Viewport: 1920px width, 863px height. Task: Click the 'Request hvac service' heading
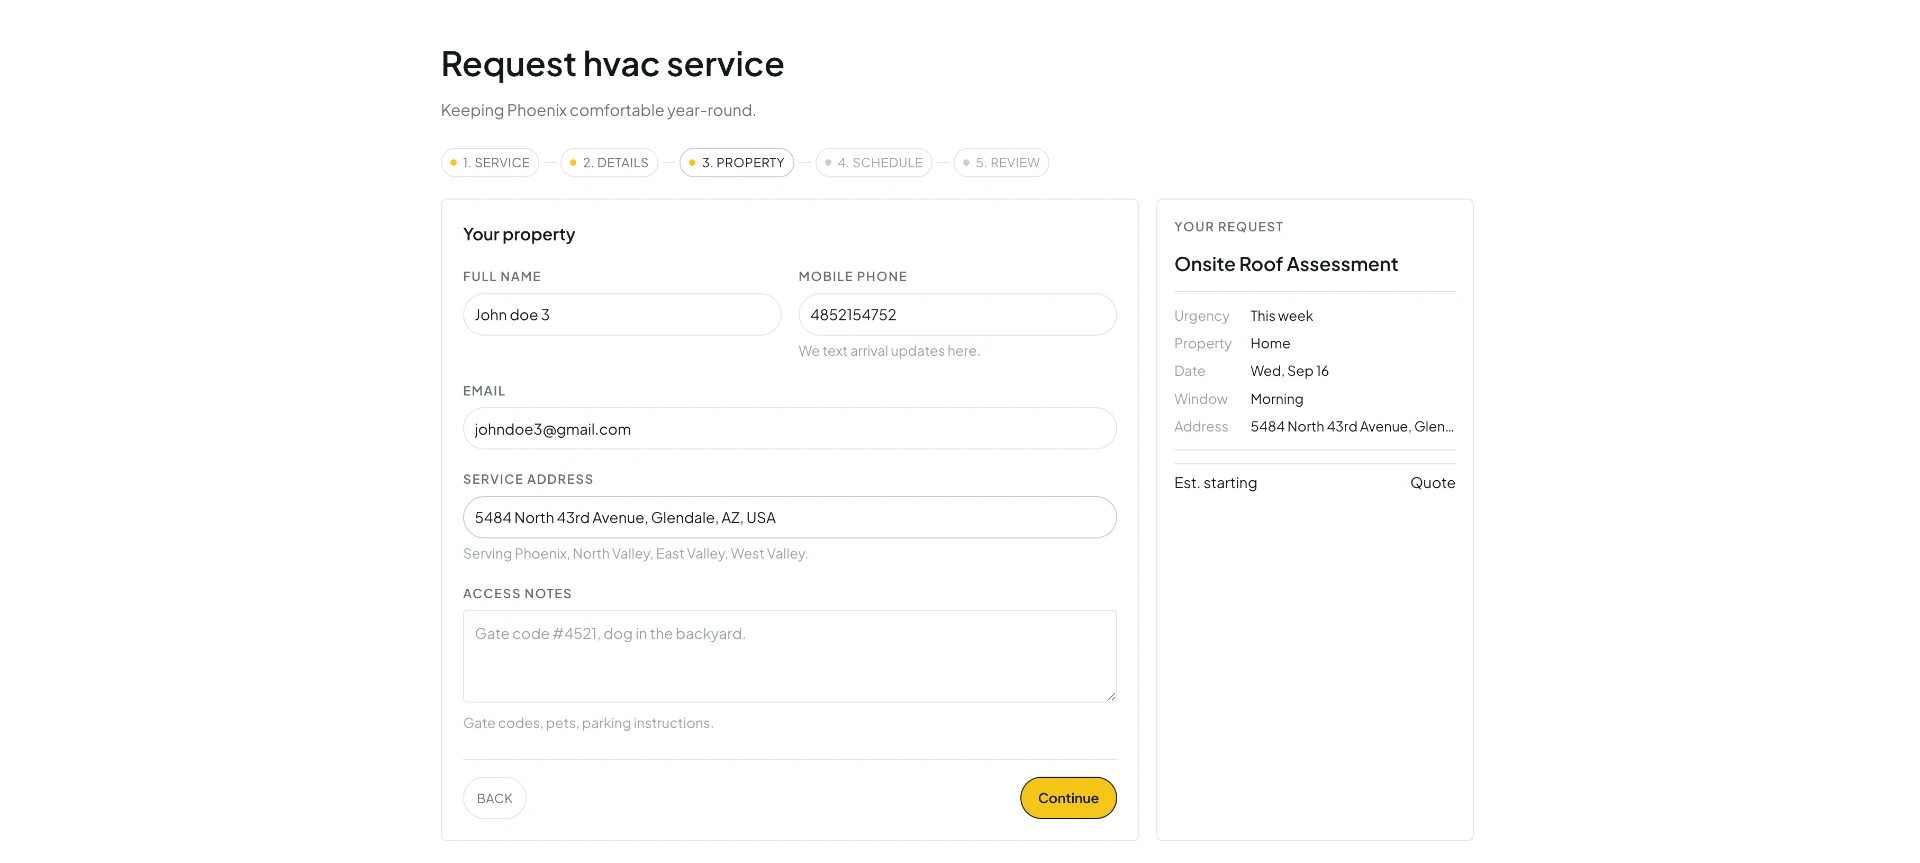pyautogui.click(x=612, y=64)
